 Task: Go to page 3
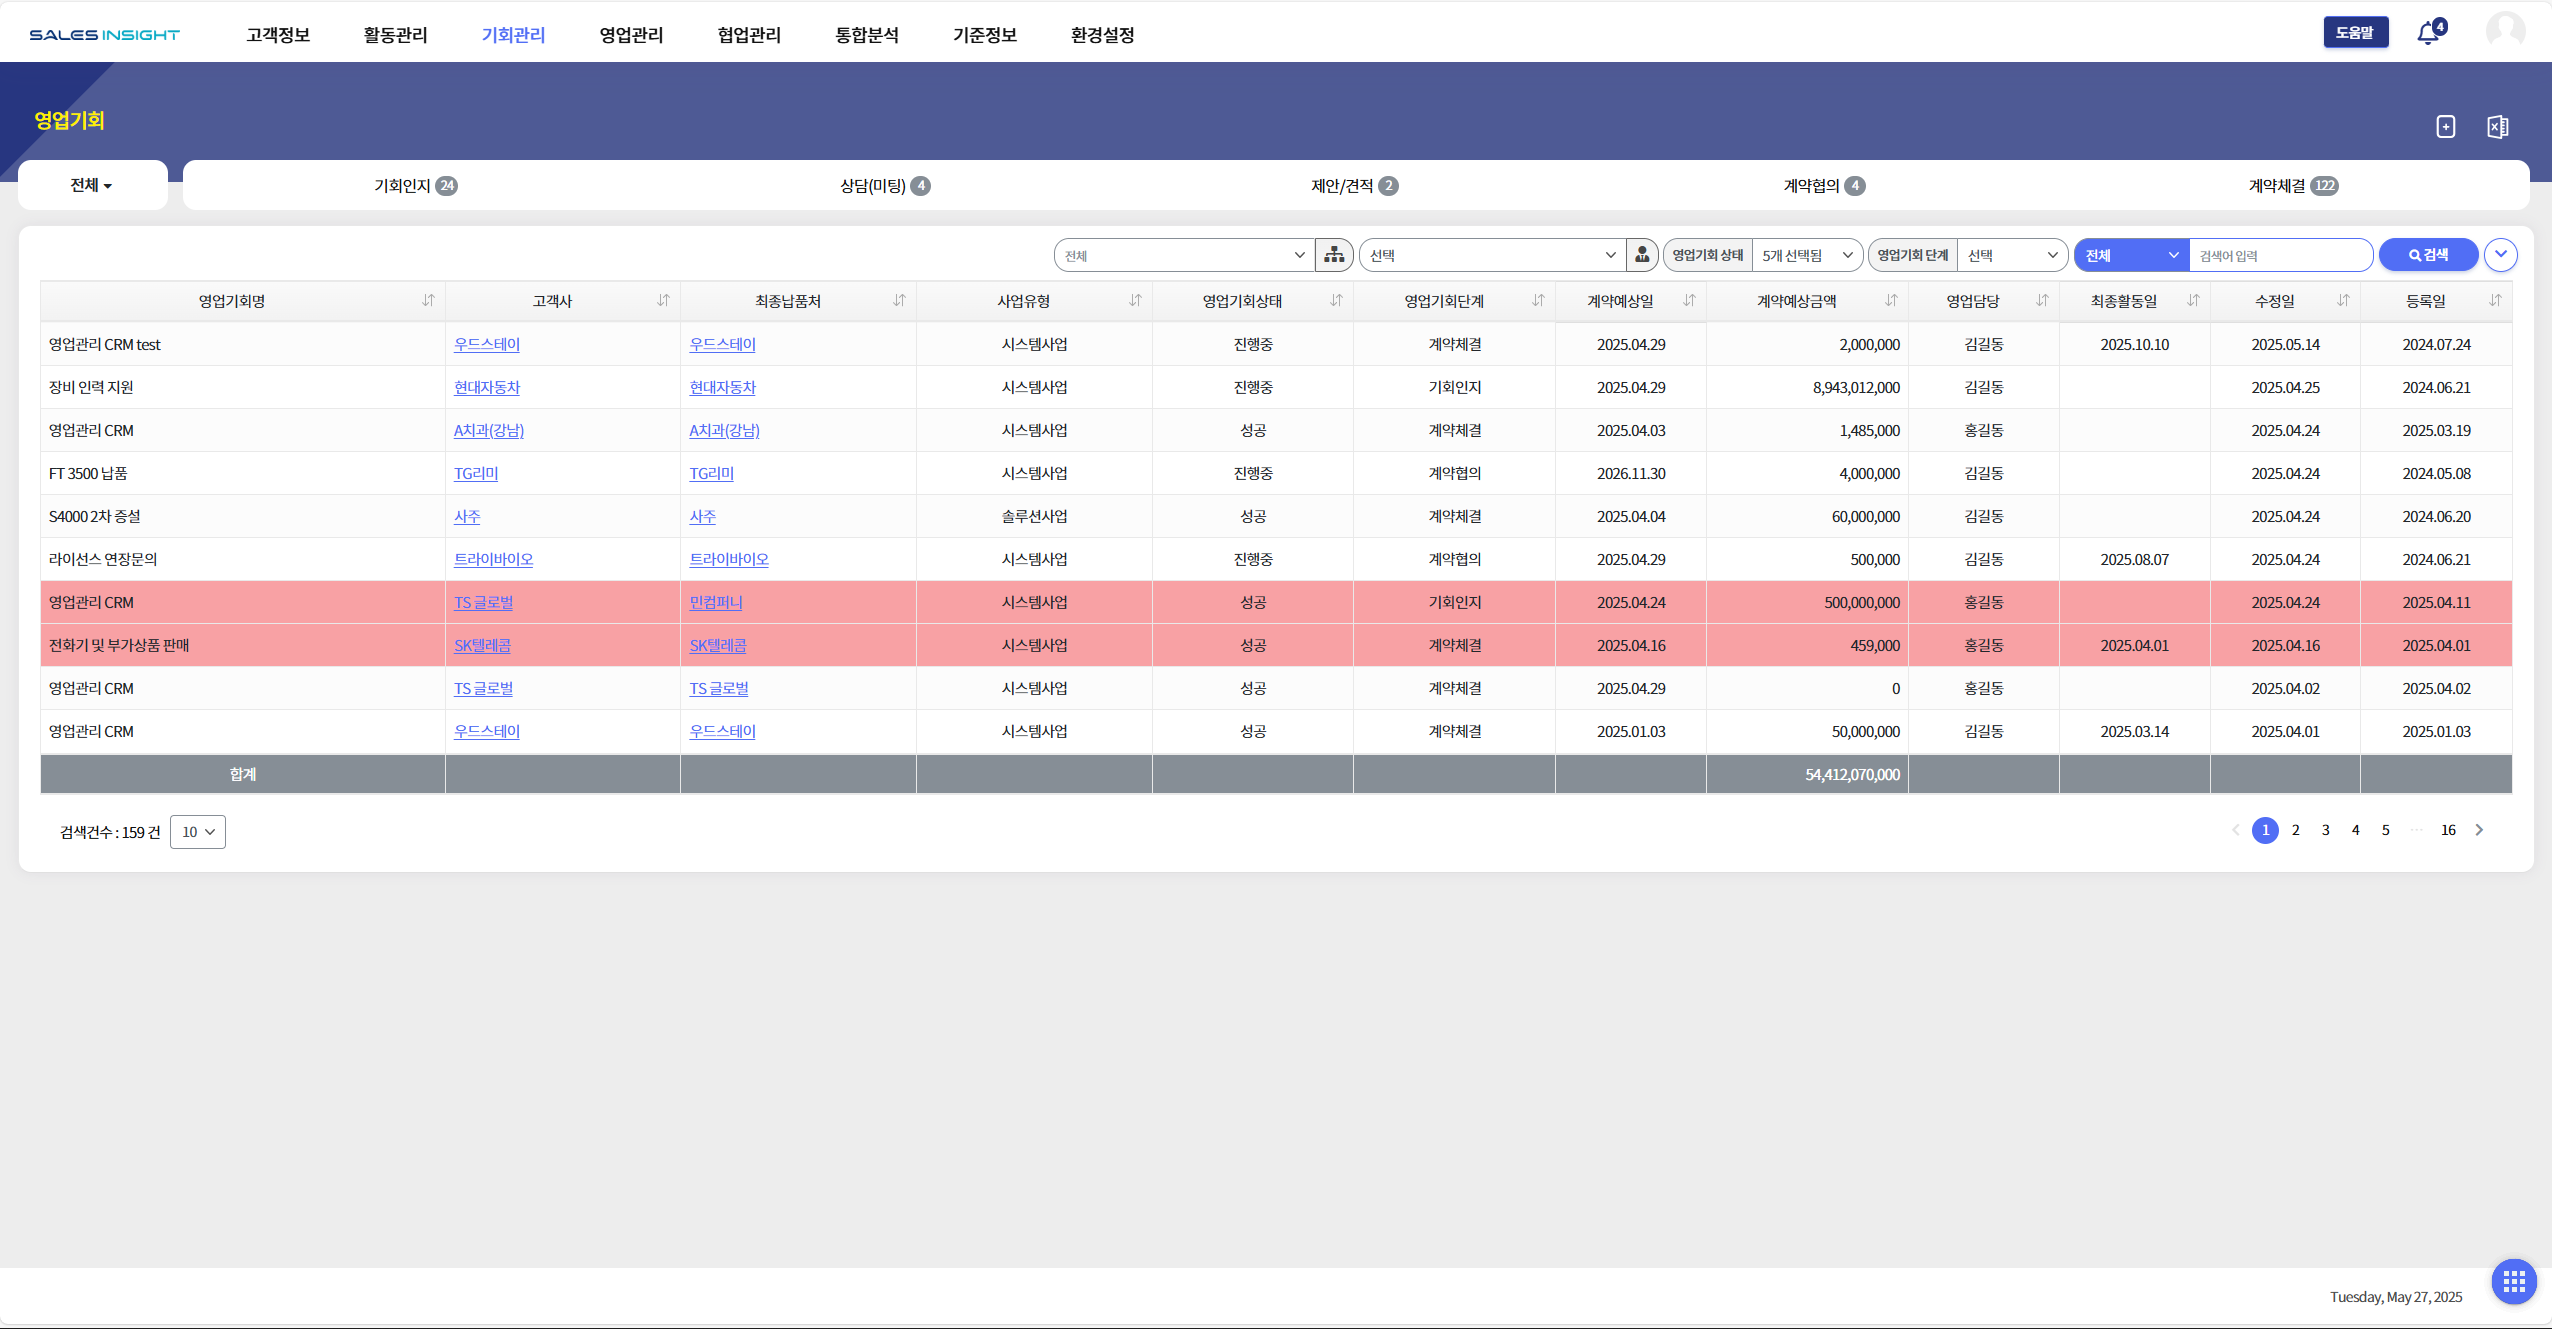pyautogui.click(x=2325, y=830)
